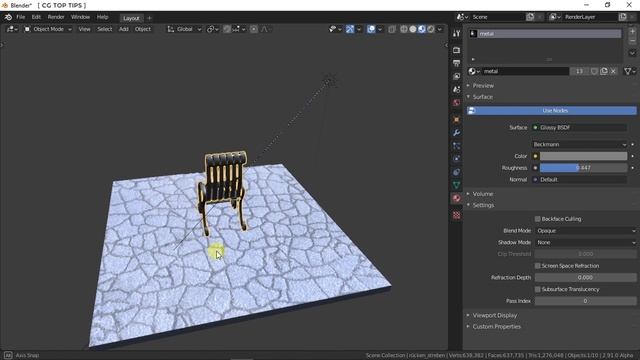This screenshot has width=640, height=360.
Task: Toggle viewport gizmos display
Action: tap(350, 29)
